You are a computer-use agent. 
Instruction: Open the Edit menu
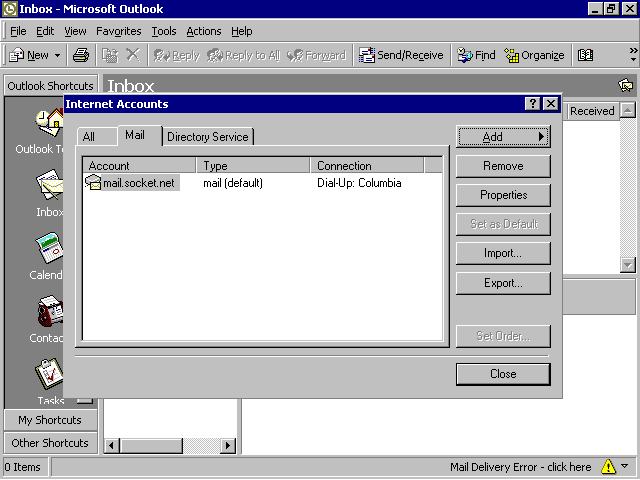point(45,31)
